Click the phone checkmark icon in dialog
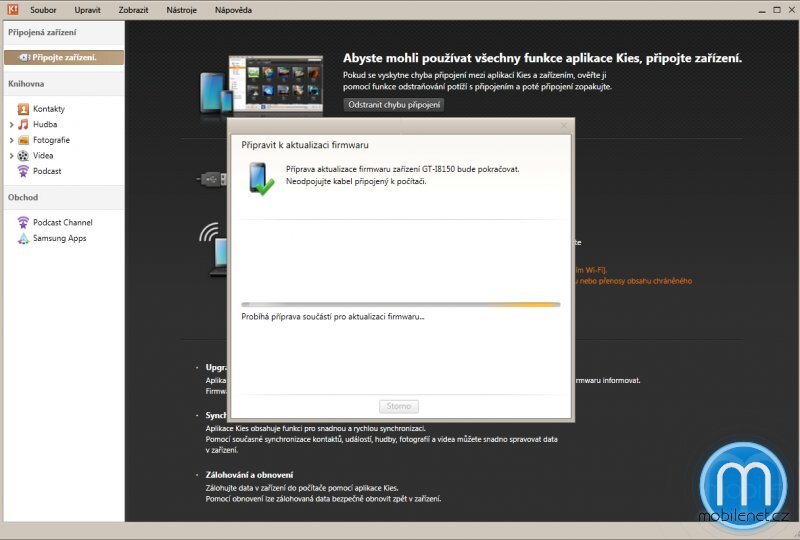This screenshot has width=800, height=540. click(261, 178)
